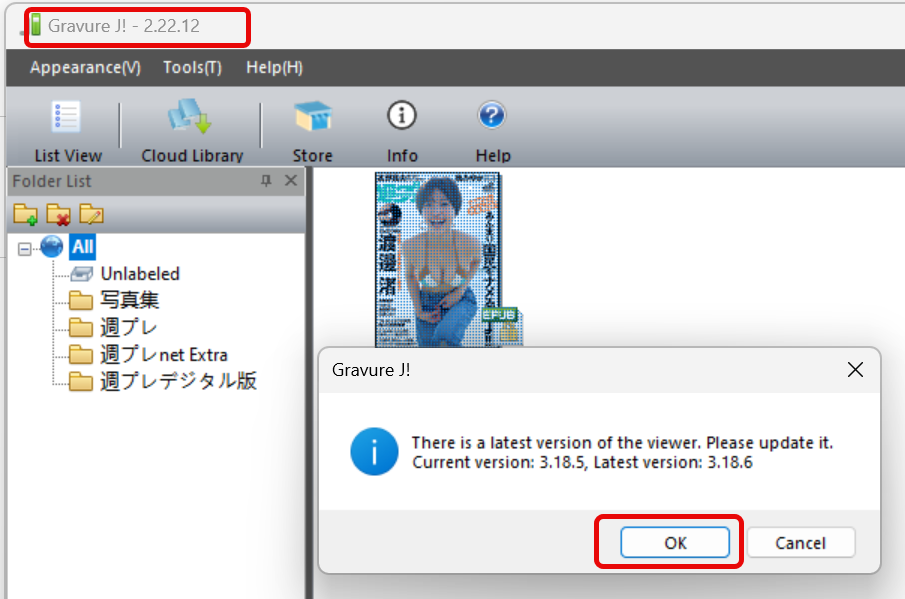Select the 週プレnet Extra folder
The width and height of the screenshot is (905, 599).
pos(163,354)
